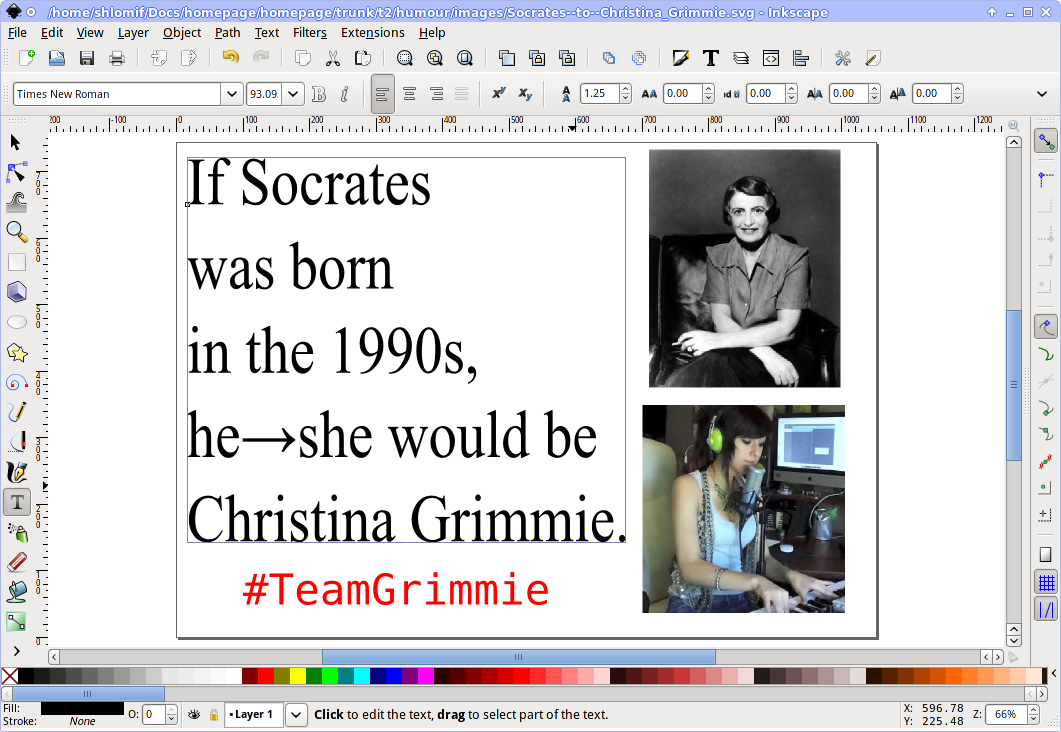
Task: Set text alignment to center
Action: (x=409, y=94)
